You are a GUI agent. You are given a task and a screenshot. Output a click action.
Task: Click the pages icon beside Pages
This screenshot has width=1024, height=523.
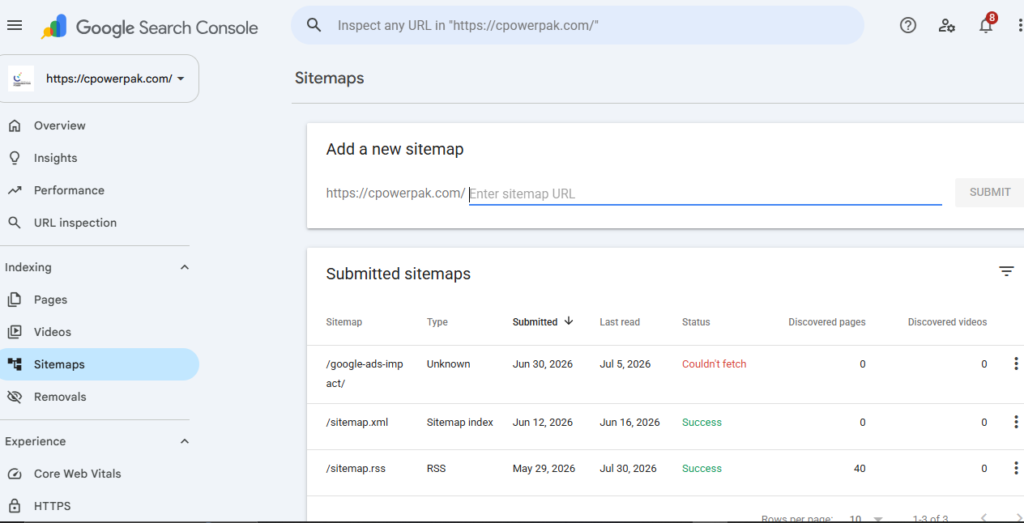tap(14, 300)
